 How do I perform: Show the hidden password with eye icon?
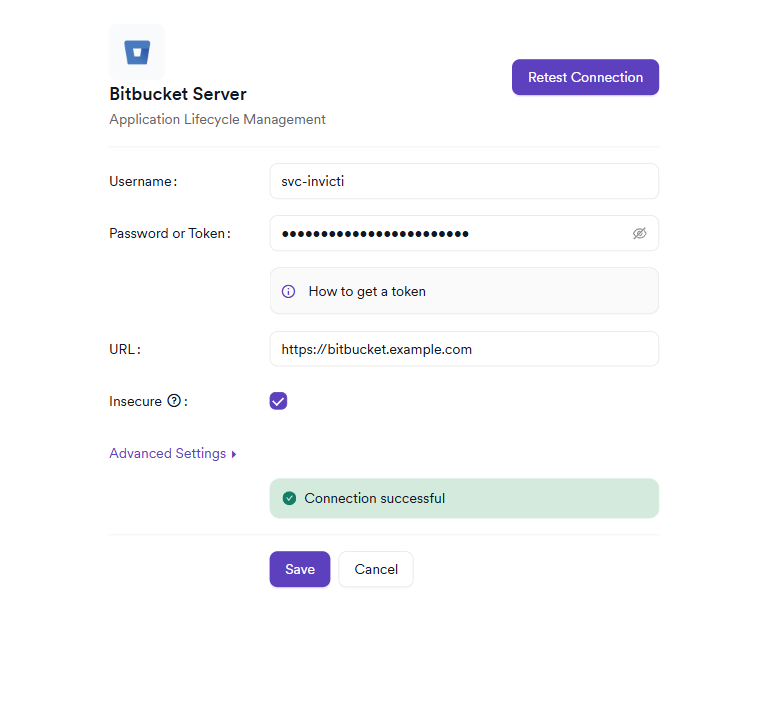pos(640,233)
